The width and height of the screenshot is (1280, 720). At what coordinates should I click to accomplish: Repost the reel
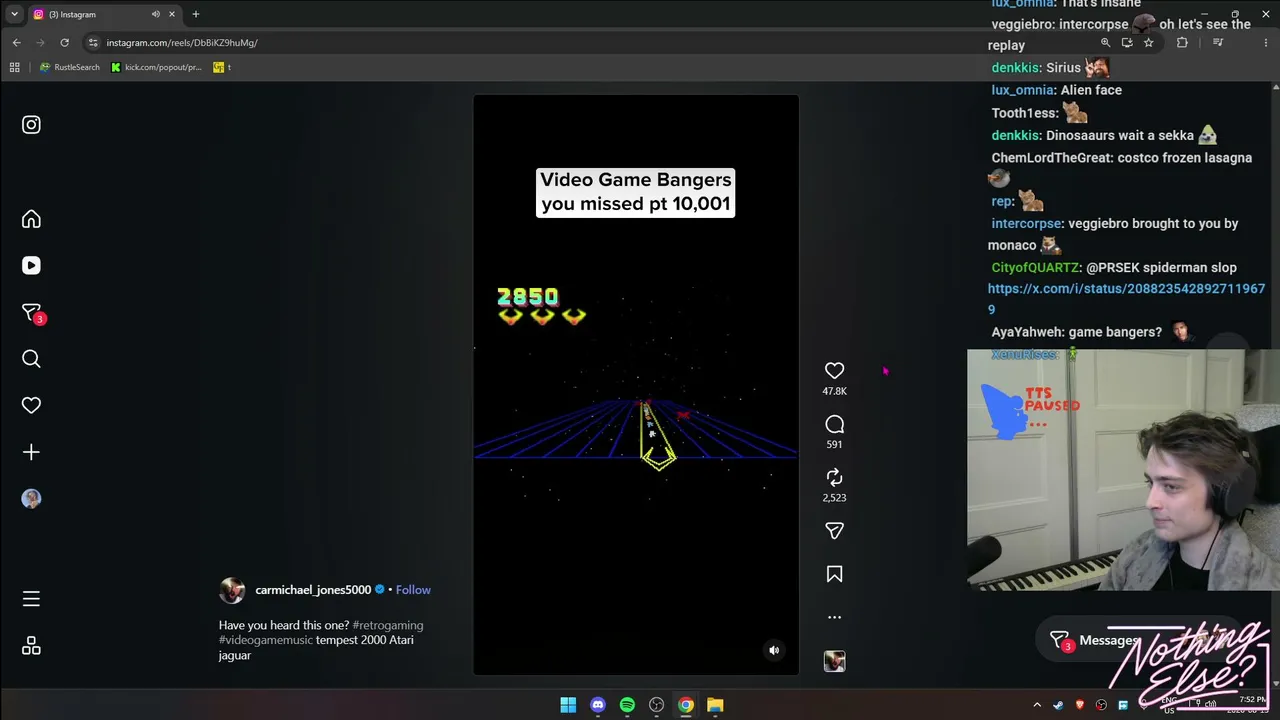tap(834, 478)
